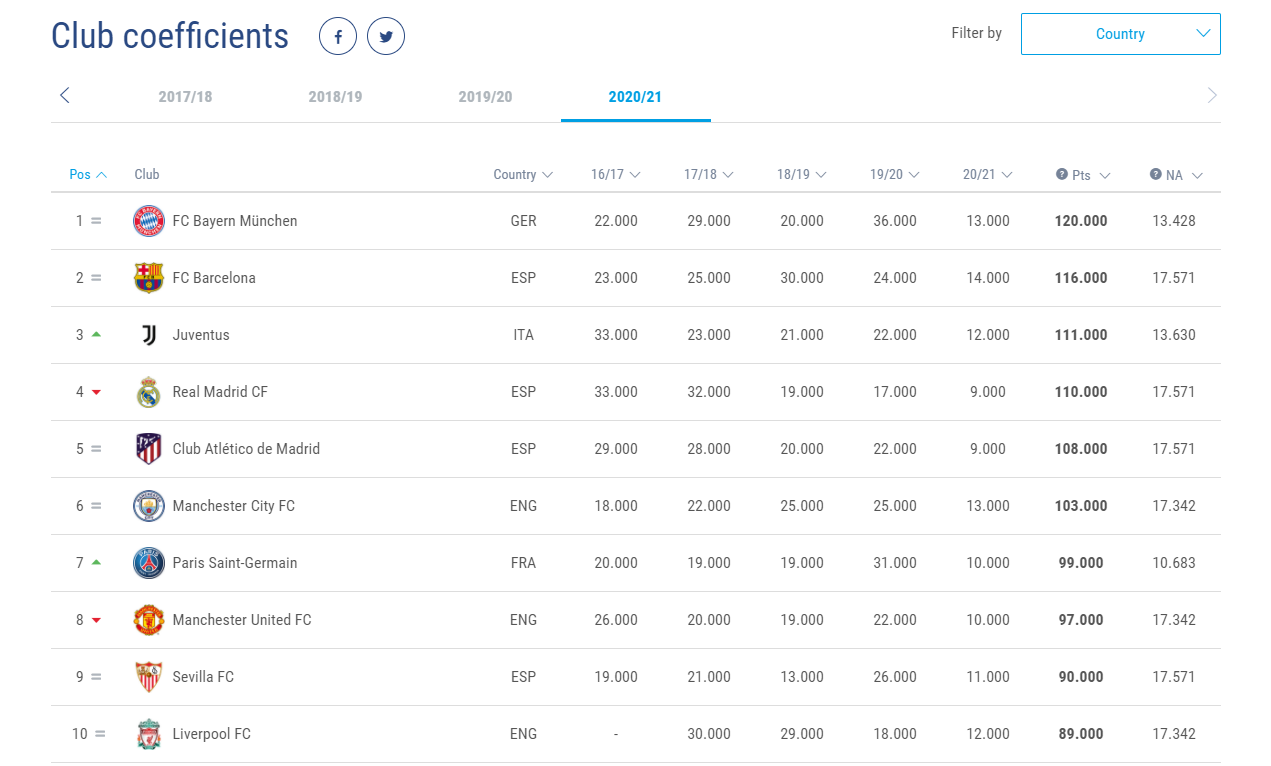Image resolution: width=1271 pixels, height=766 pixels.
Task: Click Manchester United red down indicator
Action: [x=96, y=620]
